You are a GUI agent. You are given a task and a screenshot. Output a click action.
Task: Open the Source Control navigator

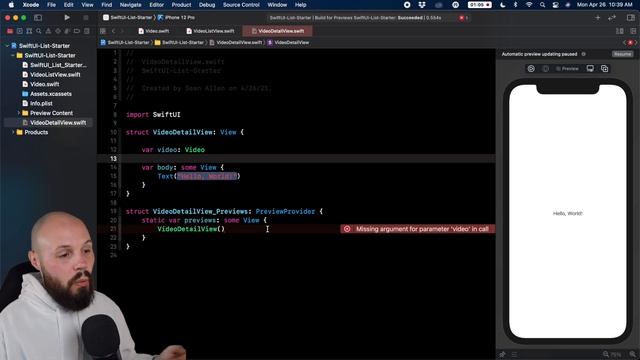[x=20, y=31]
